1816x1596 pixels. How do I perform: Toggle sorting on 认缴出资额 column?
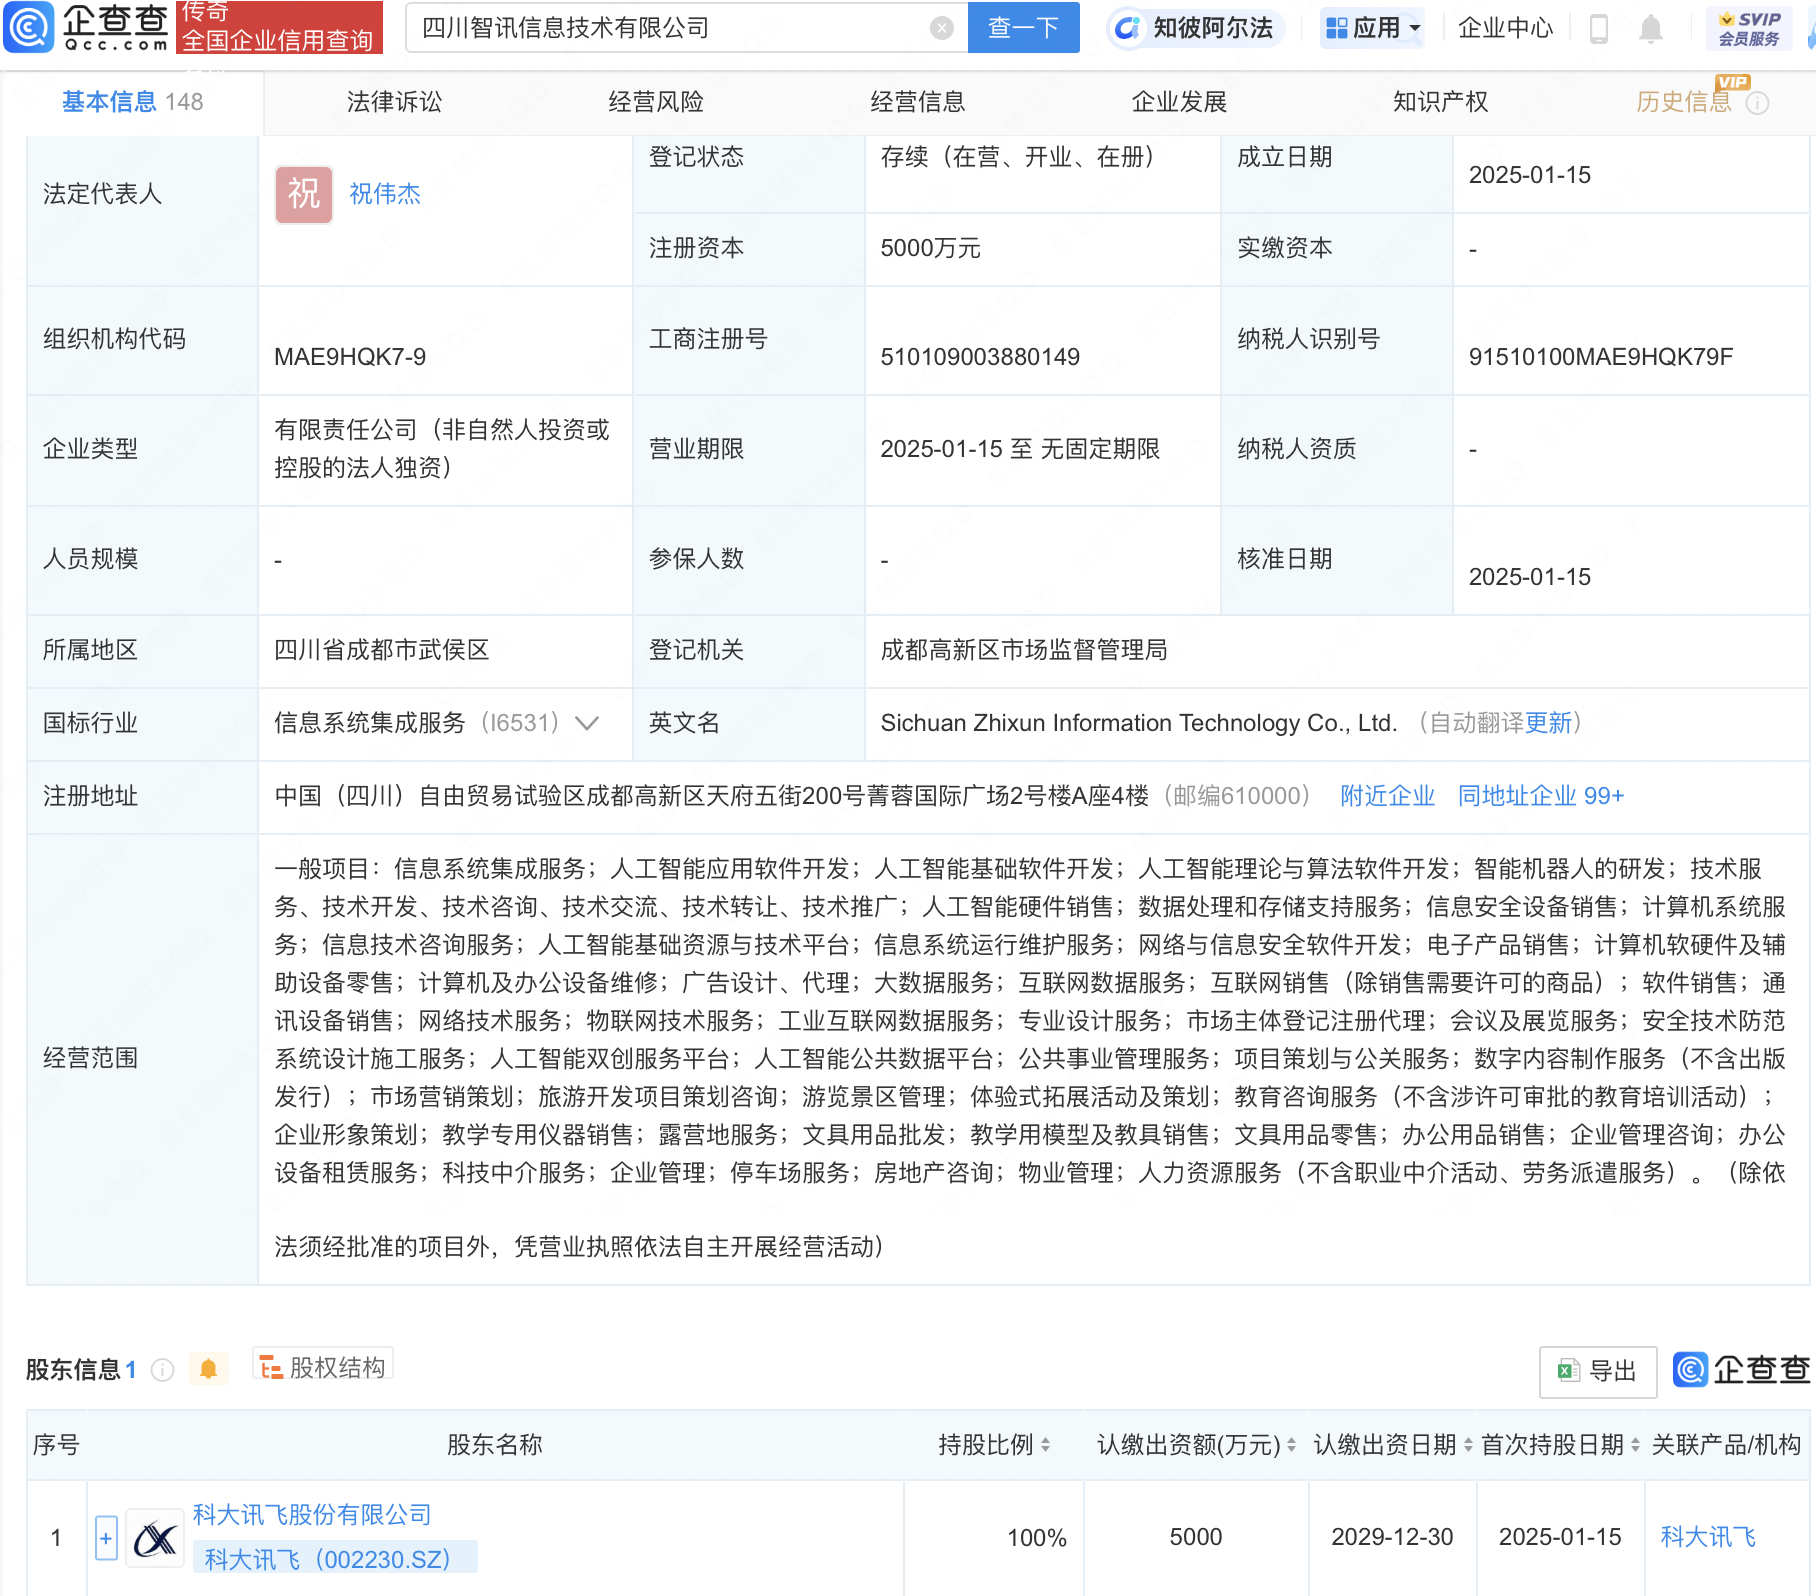pyautogui.click(x=1291, y=1444)
